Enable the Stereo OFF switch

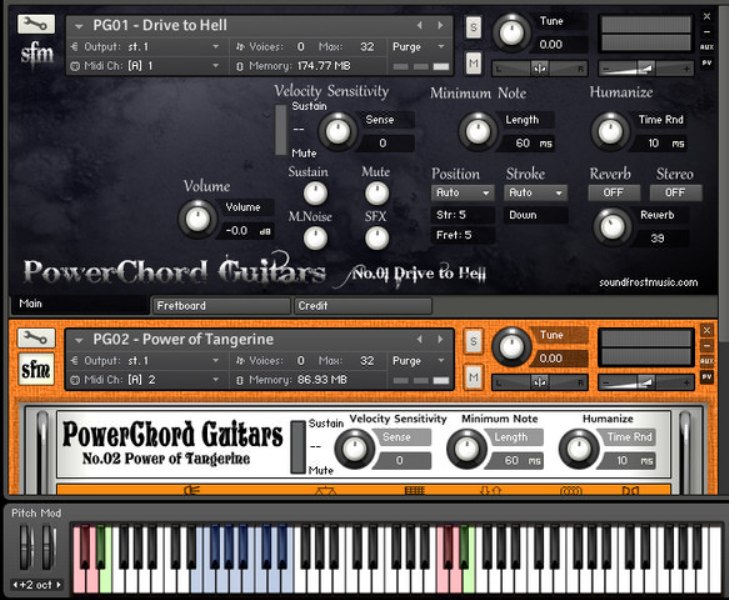(676, 192)
